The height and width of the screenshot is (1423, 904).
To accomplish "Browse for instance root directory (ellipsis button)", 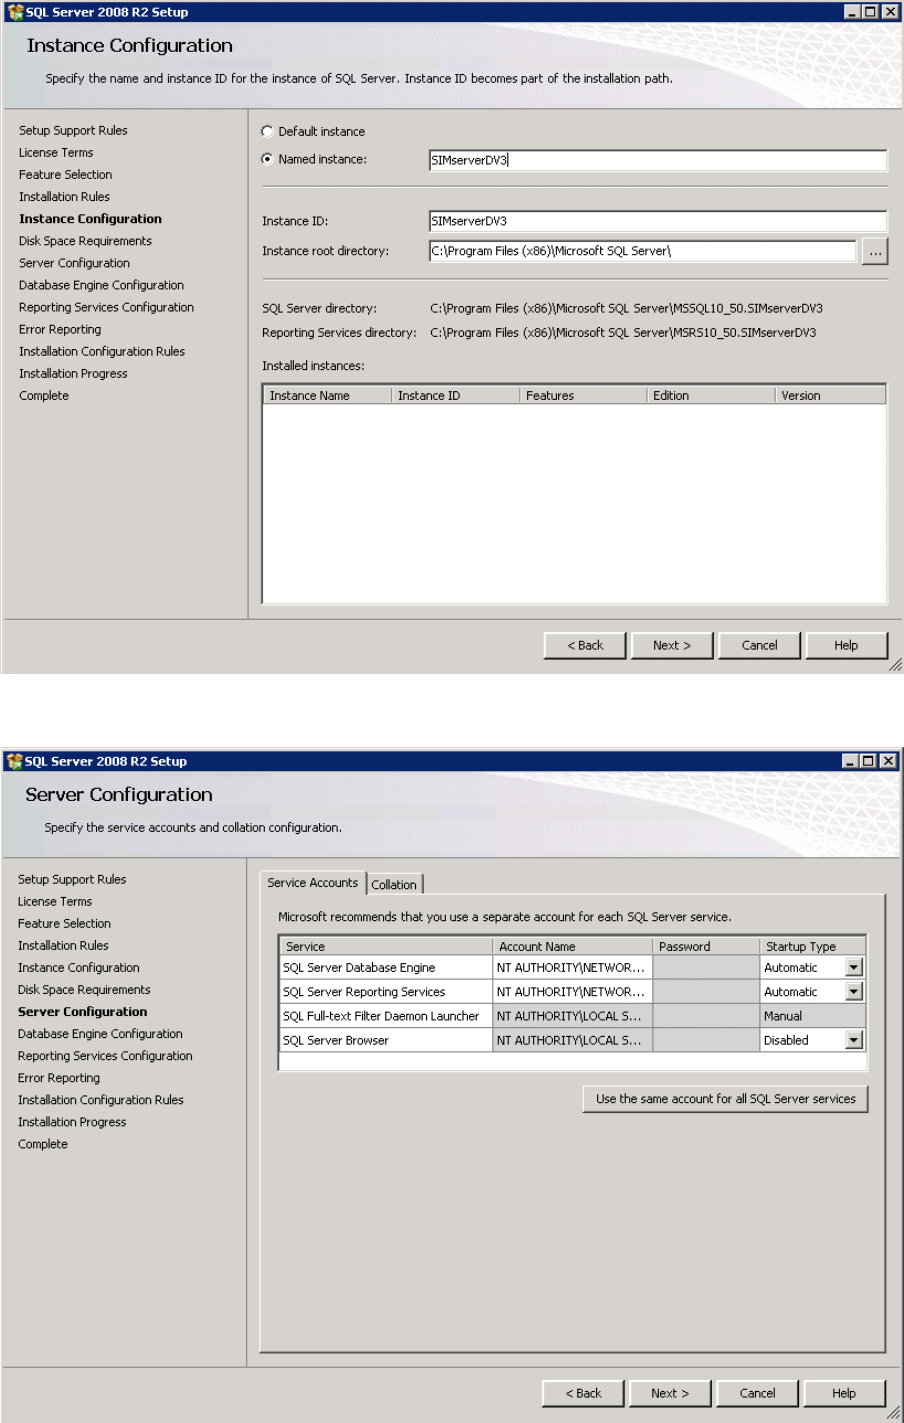I will [875, 252].
